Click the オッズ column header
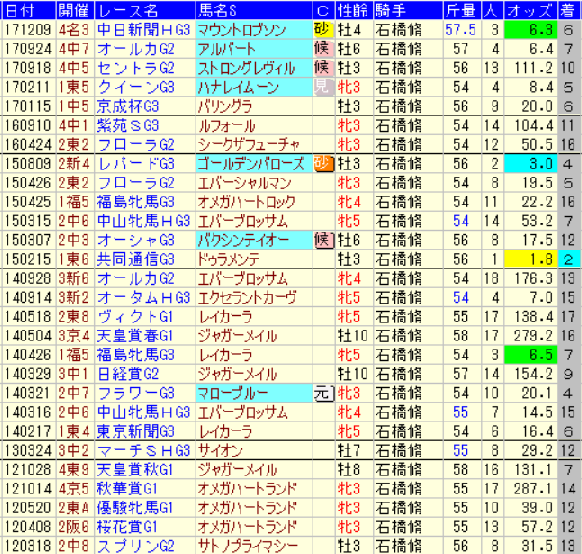This screenshot has width=582, height=554. [530, 10]
